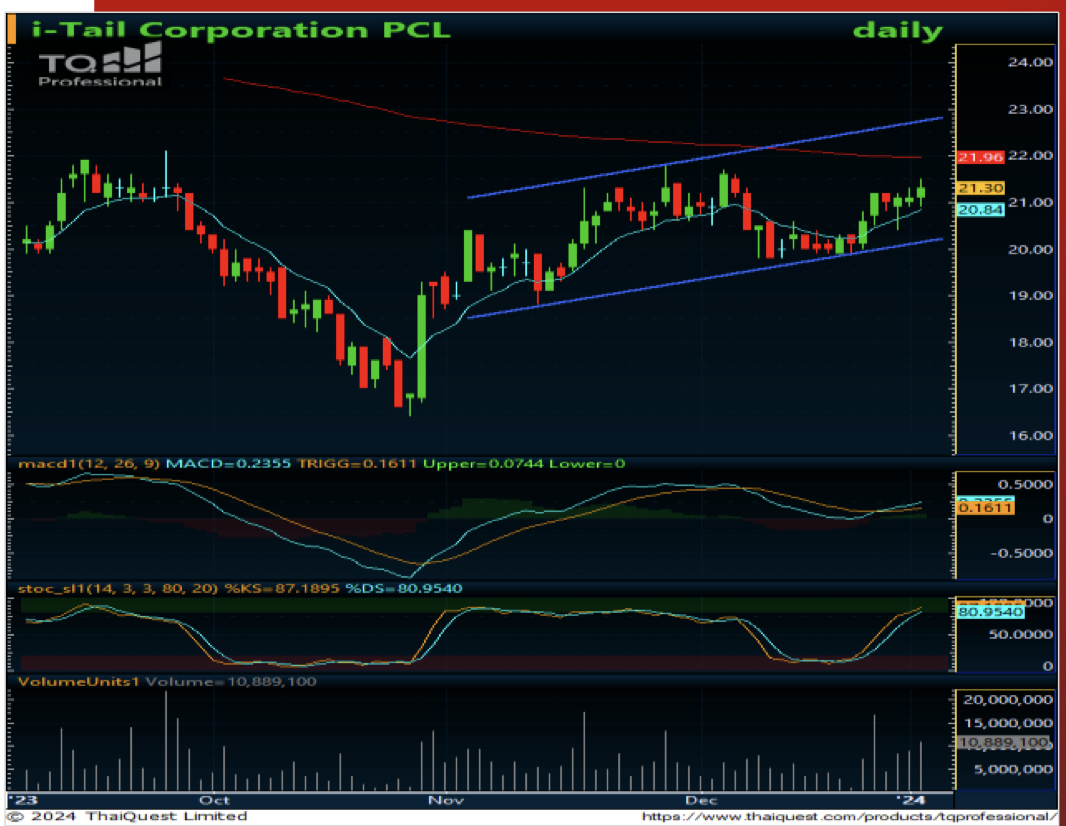Viewport: 1066px width, 826px height.
Task: Click the 'daily' timeframe label
Action: (897, 31)
